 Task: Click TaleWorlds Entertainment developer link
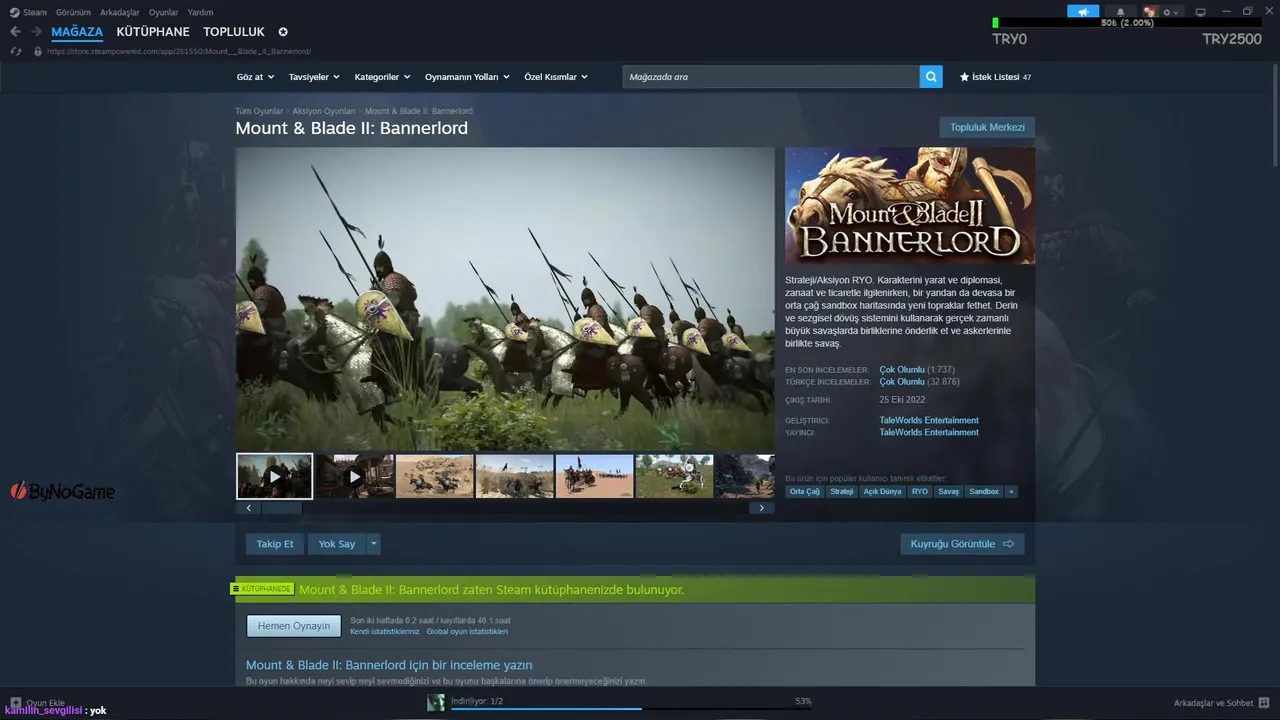coord(929,420)
